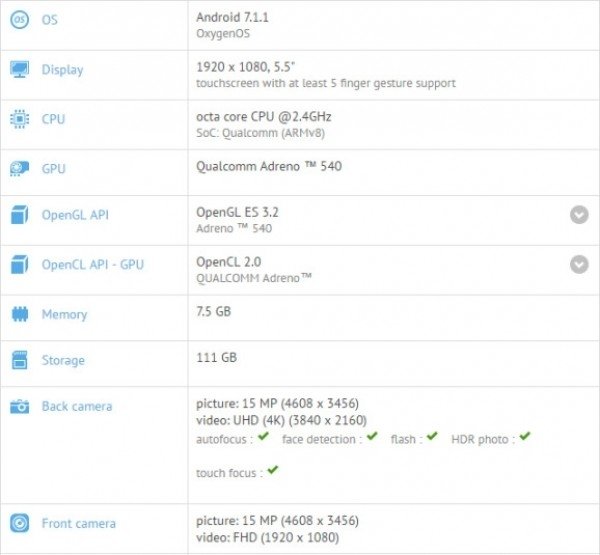This screenshot has height=555, width=600.
Task: Select the Back camera label
Action: [x=77, y=406]
